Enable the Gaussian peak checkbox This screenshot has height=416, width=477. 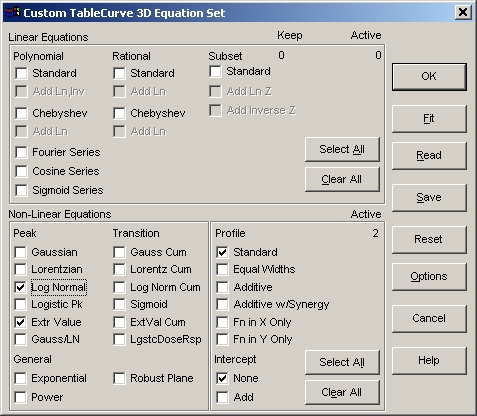pos(21,252)
